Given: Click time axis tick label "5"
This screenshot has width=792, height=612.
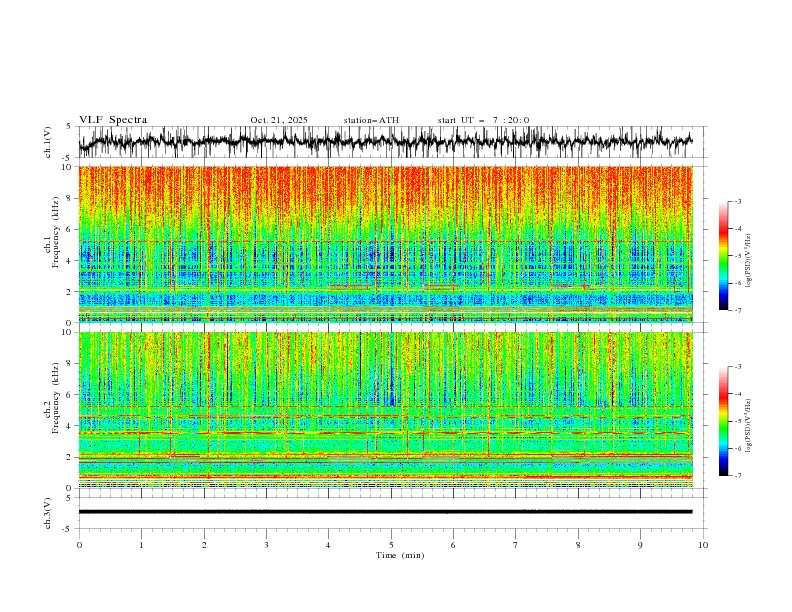Looking at the screenshot, I should pos(391,545).
